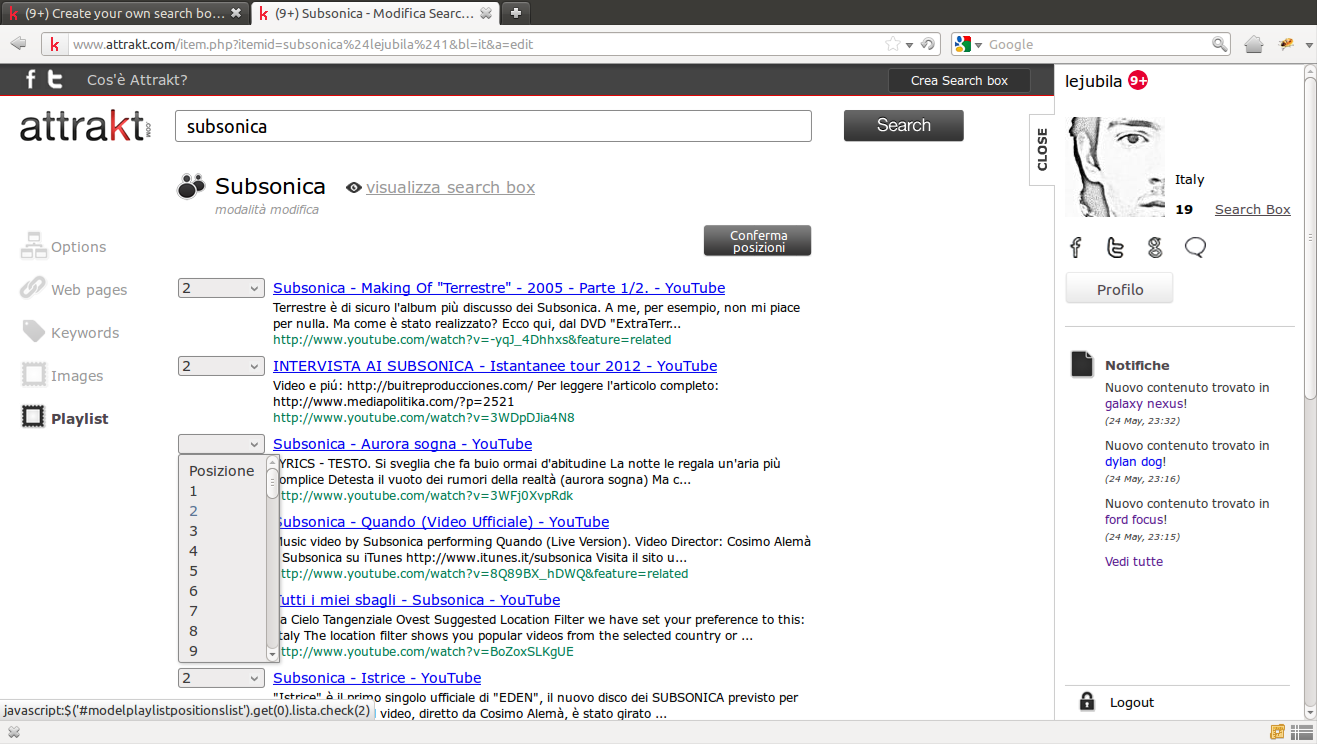Open position dropdown for INTERVISTA AI SUBSONICA
This screenshot has height=744, width=1317.
coord(221,366)
